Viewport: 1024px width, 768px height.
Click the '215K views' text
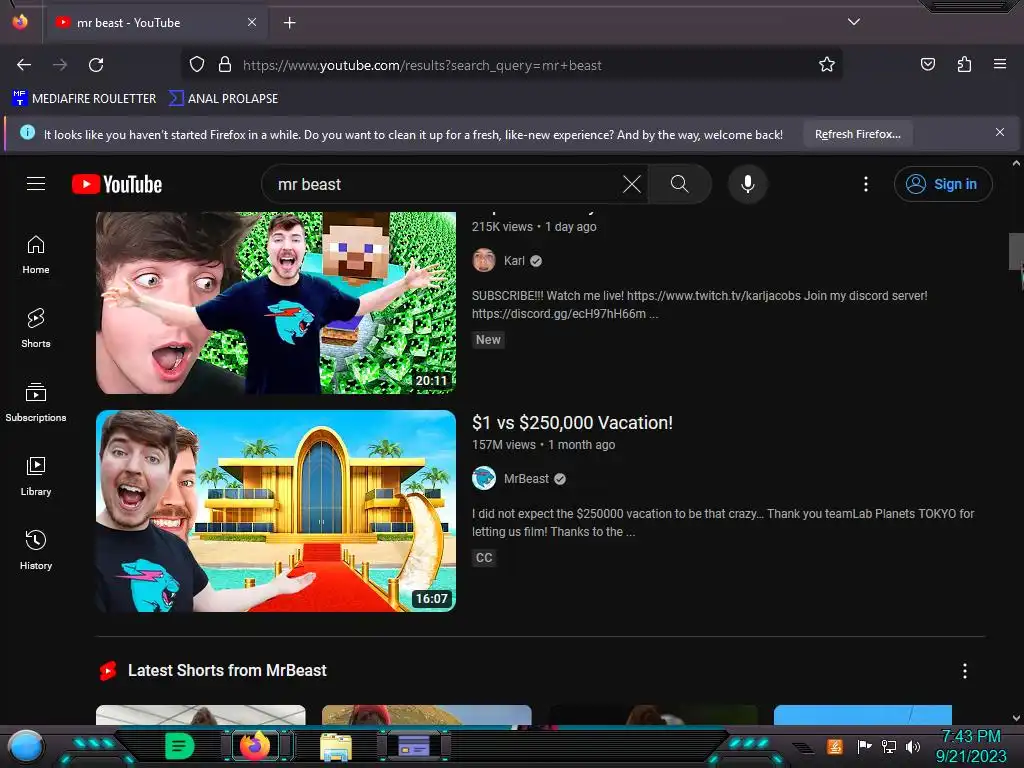(502, 227)
